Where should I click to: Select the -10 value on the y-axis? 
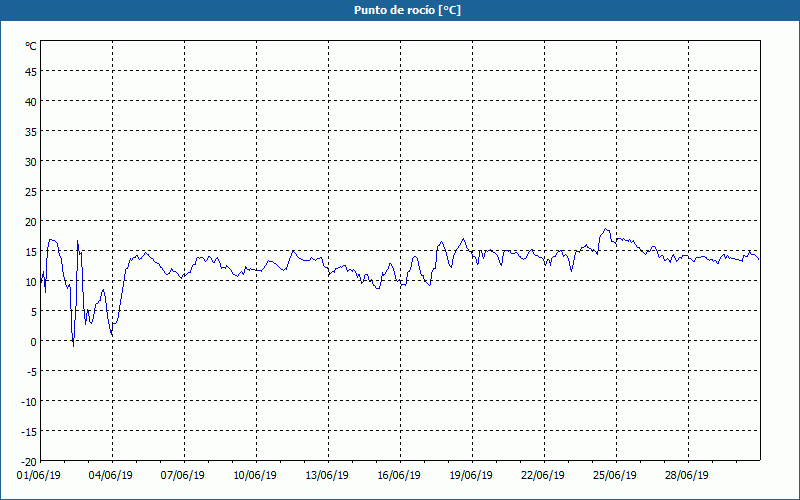coord(29,402)
